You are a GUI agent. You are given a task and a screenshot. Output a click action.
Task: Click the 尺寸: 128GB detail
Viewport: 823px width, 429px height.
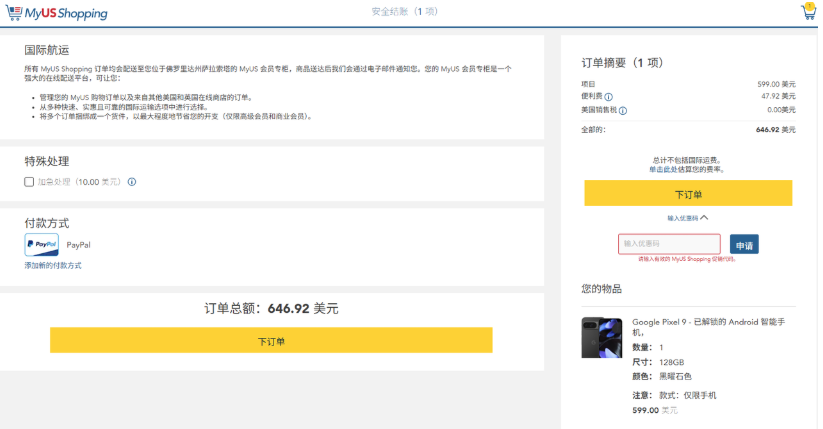(658, 362)
